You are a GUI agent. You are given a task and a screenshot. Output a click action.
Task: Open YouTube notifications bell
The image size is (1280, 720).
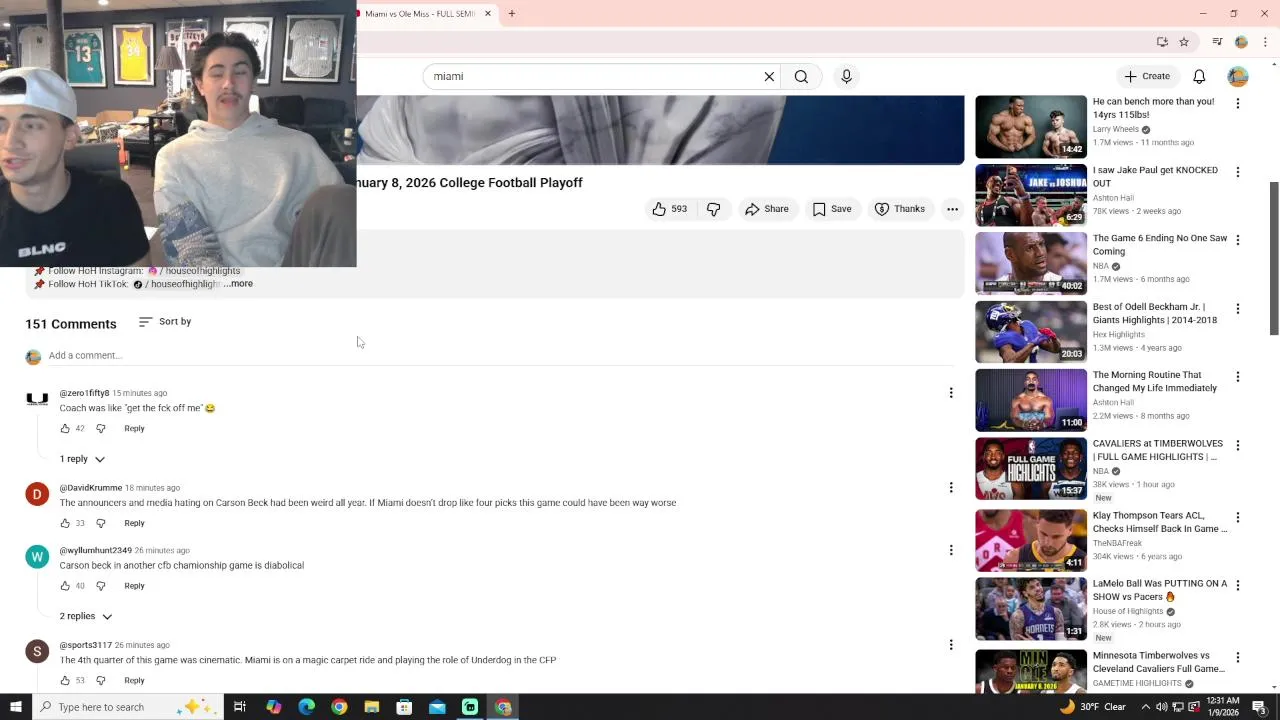click(1199, 76)
